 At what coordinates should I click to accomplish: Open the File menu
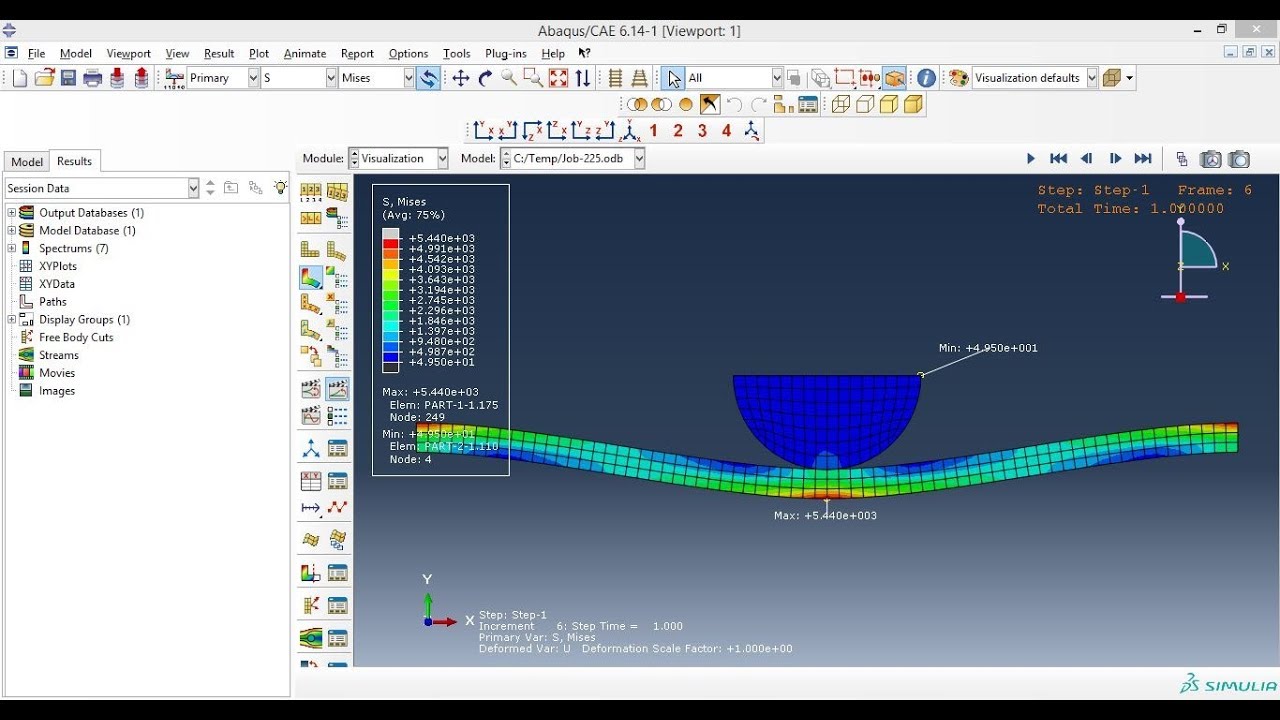[36, 54]
